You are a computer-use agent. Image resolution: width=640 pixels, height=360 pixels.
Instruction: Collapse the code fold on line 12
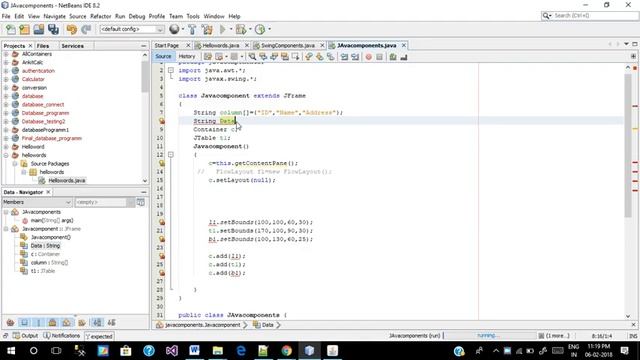click(x=171, y=155)
